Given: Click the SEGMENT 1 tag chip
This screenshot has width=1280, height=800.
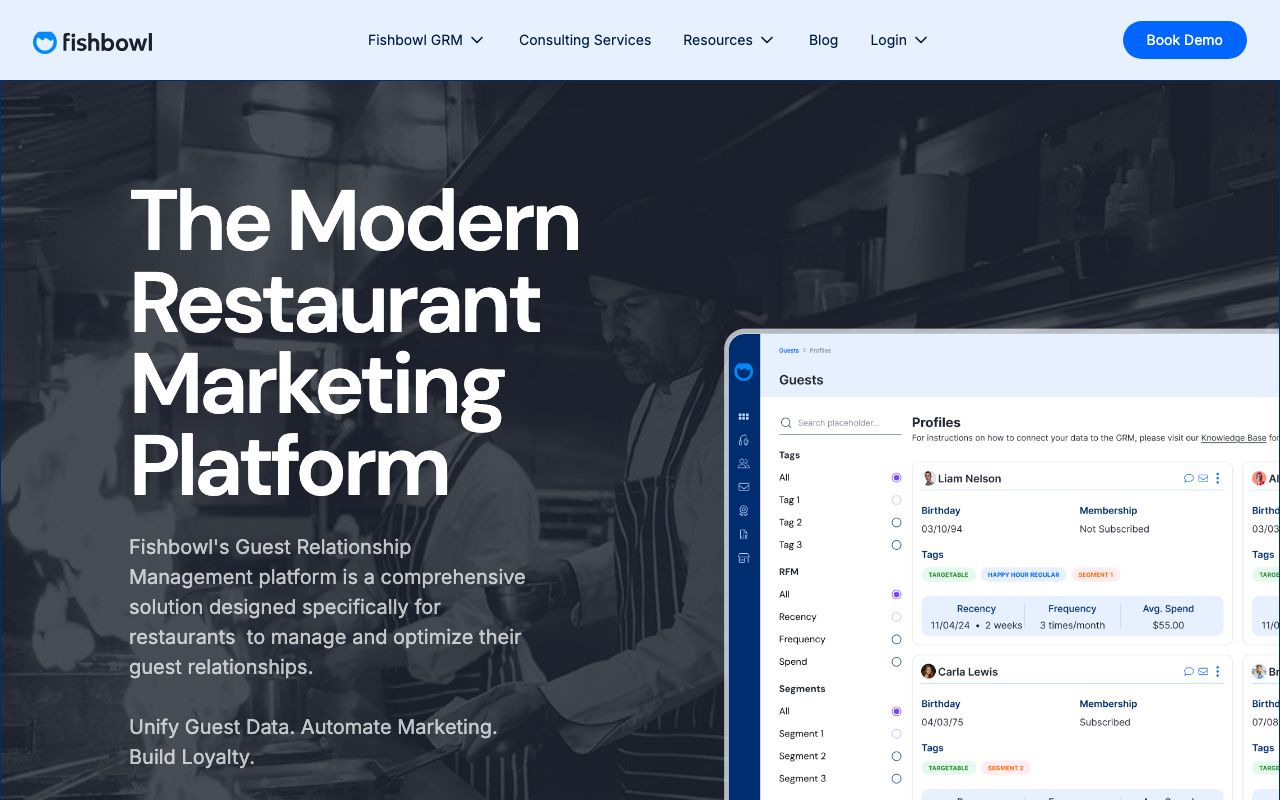Looking at the screenshot, I should (x=1095, y=575).
